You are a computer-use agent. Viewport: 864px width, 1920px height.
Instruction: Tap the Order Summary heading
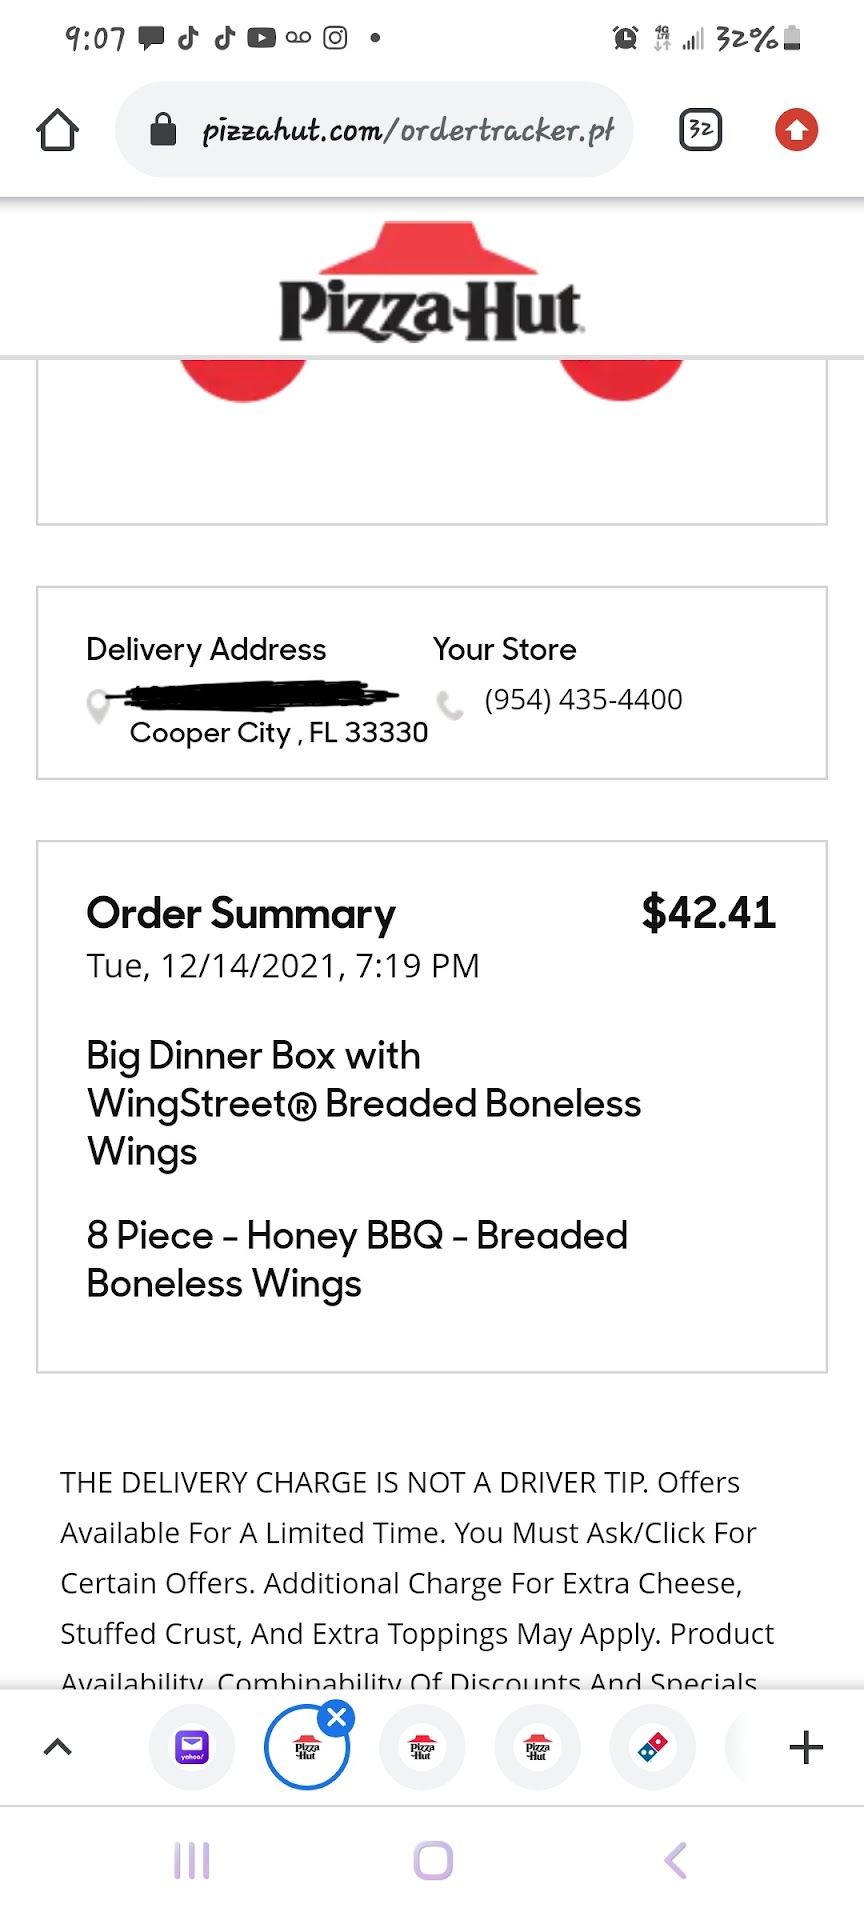point(241,914)
